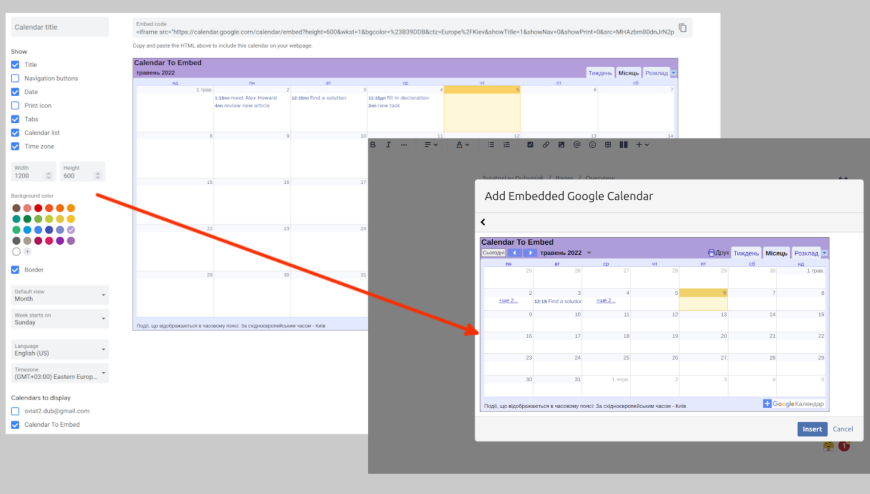Viewport: 870px width, 494px height.
Task: Insert link using chain icon
Action: coord(545,145)
